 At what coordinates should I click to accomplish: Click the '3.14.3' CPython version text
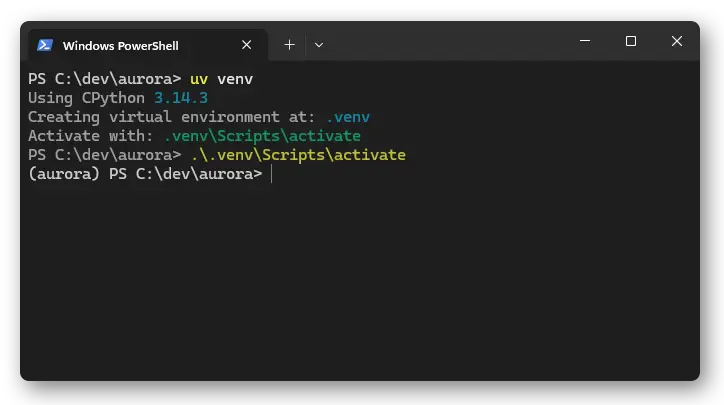[181, 98]
